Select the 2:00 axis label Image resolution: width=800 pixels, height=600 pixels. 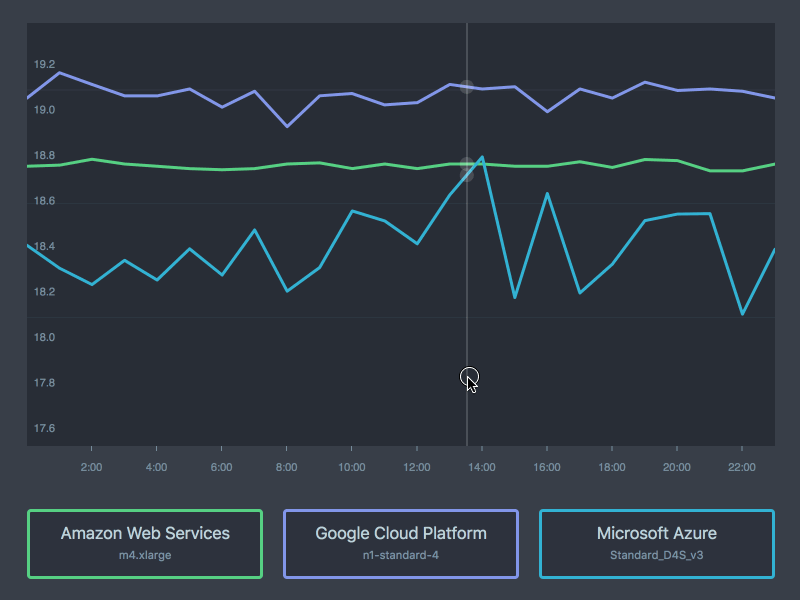tap(91, 467)
